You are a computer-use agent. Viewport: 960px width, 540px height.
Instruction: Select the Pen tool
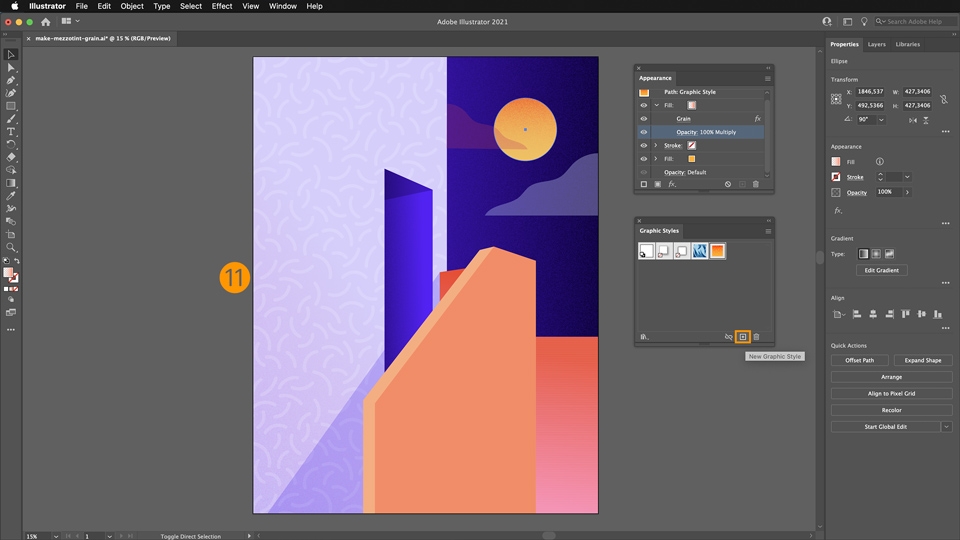10,80
